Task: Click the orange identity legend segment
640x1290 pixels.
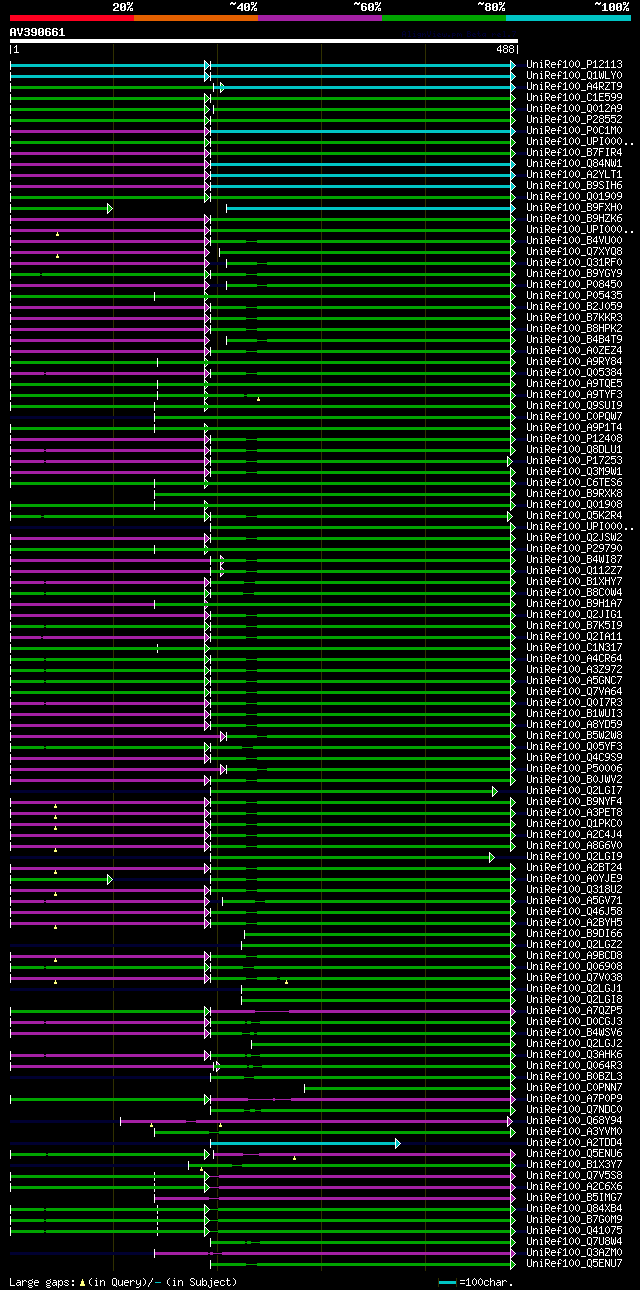Action: point(195,18)
